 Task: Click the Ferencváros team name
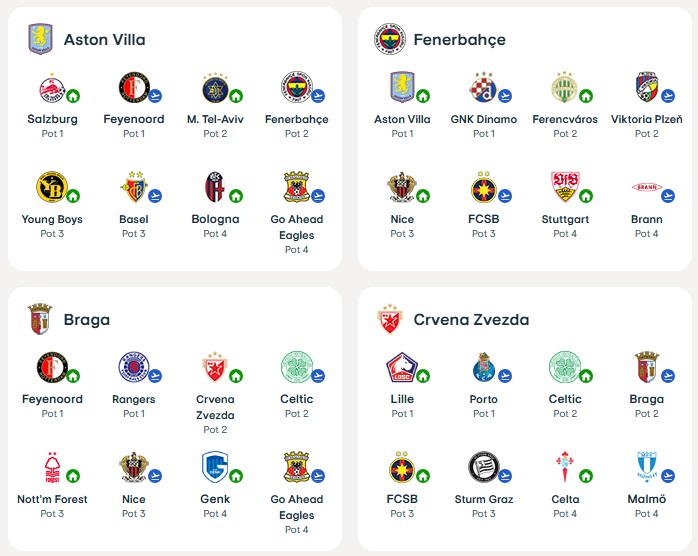pyautogui.click(x=565, y=119)
